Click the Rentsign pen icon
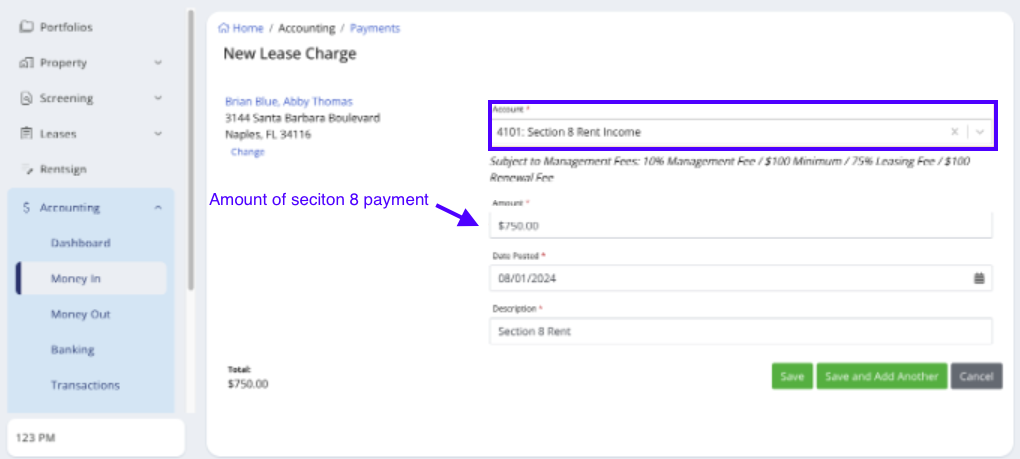Image resolution: width=1020 pixels, height=459 pixels. point(26,169)
